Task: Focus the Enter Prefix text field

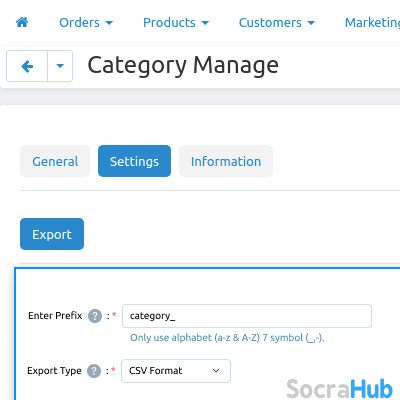Action: (247, 316)
